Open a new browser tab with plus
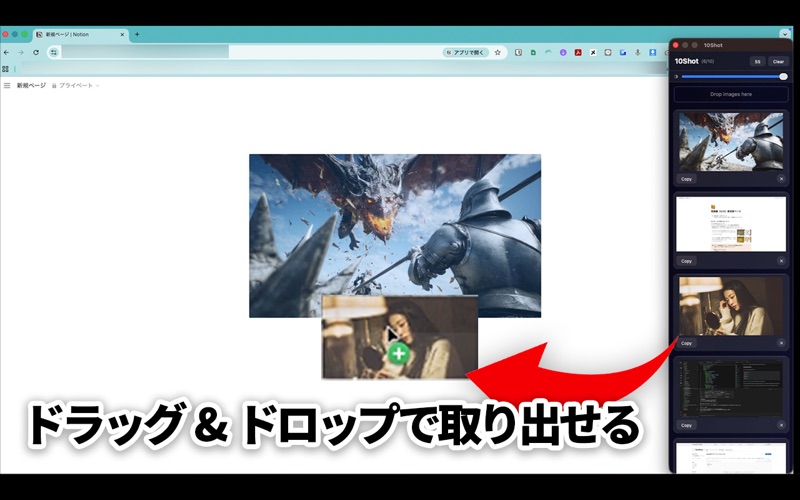800x500 pixels. [x=137, y=34]
